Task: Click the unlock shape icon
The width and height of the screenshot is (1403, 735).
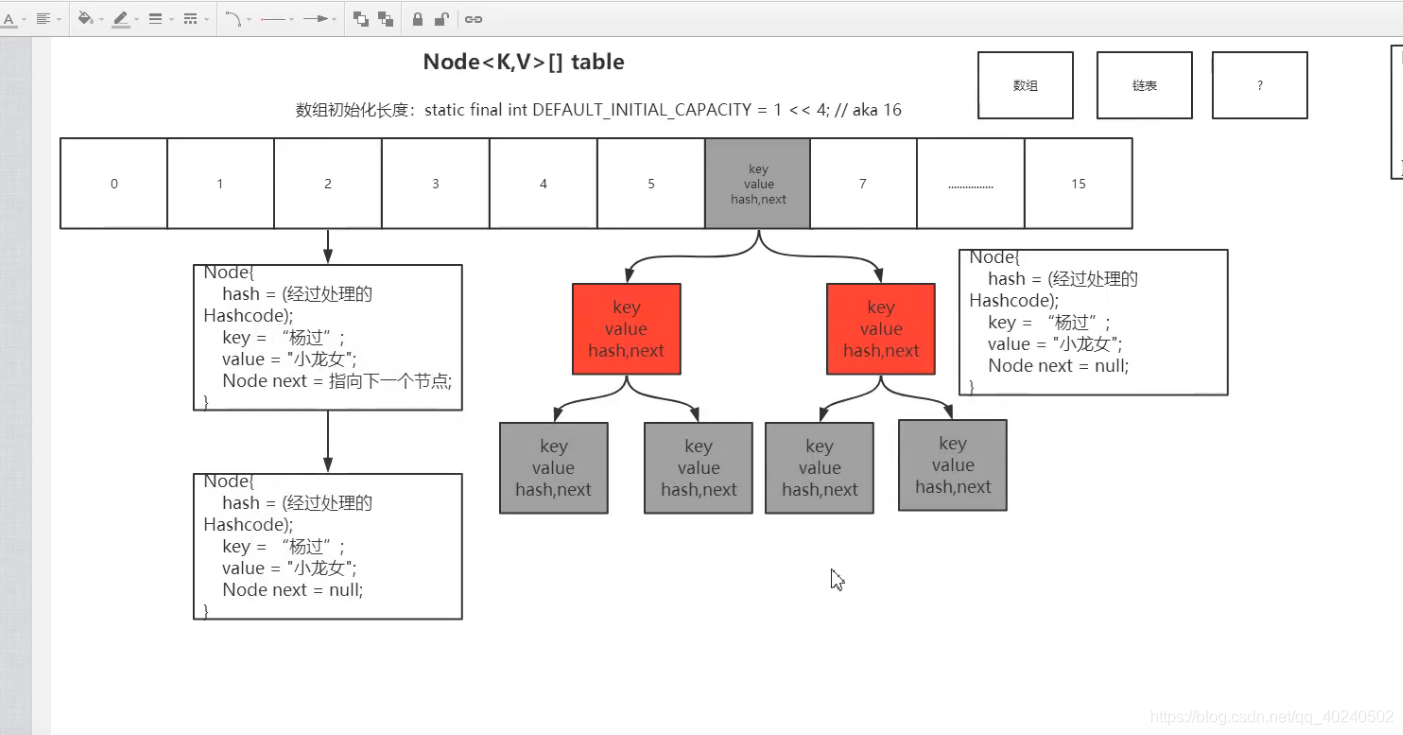Action: click(442, 19)
